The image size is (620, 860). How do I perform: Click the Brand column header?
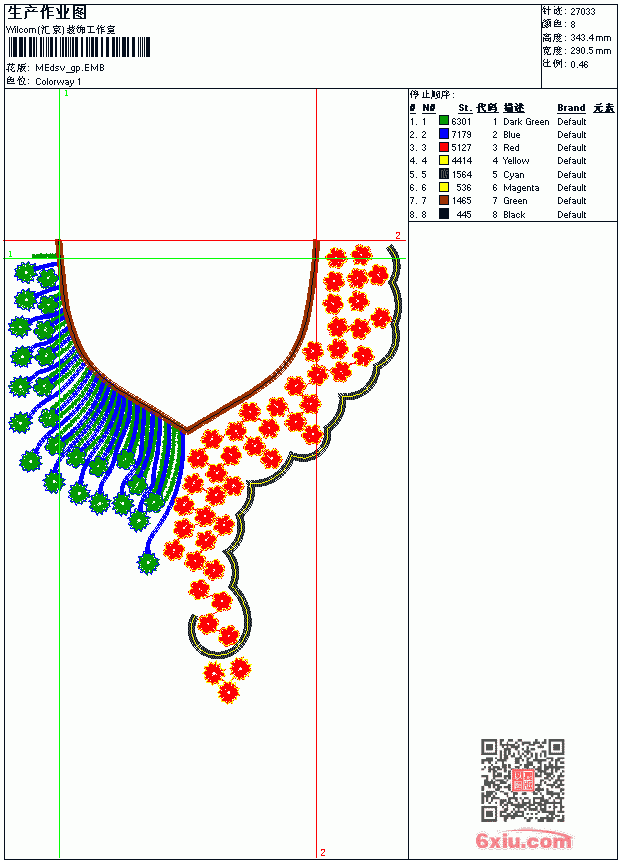click(571, 108)
